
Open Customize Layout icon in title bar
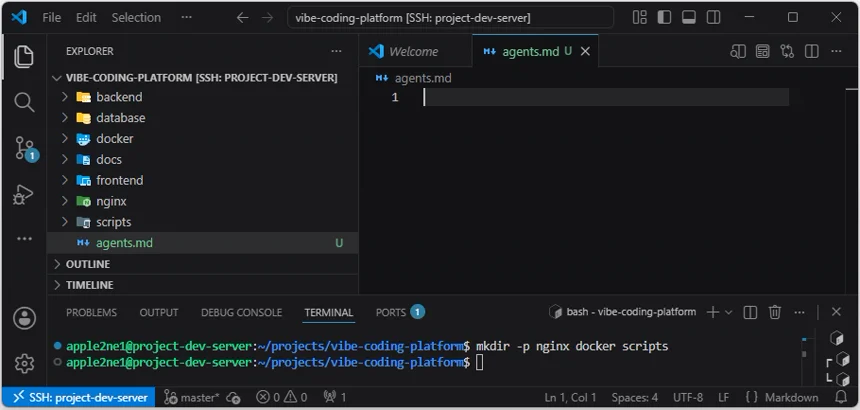click(x=640, y=18)
